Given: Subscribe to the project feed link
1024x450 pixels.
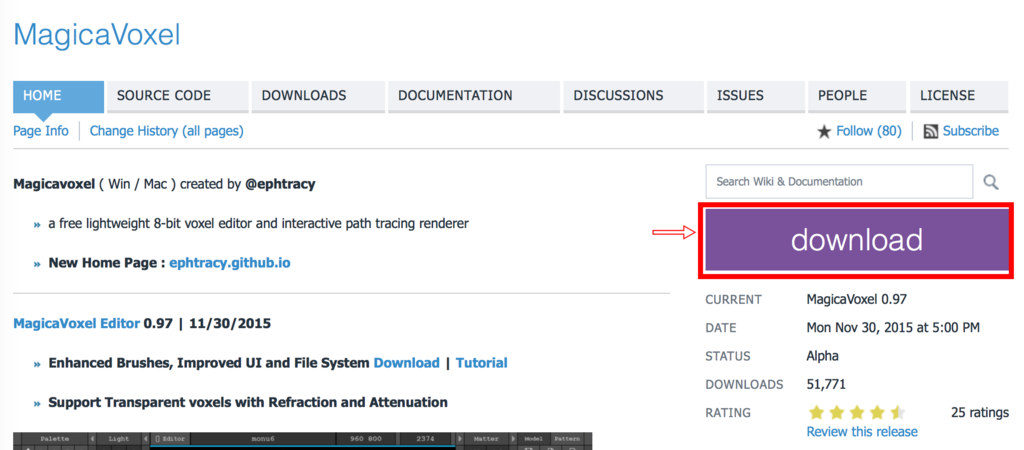Looking at the screenshot, I should click(970, 131).
